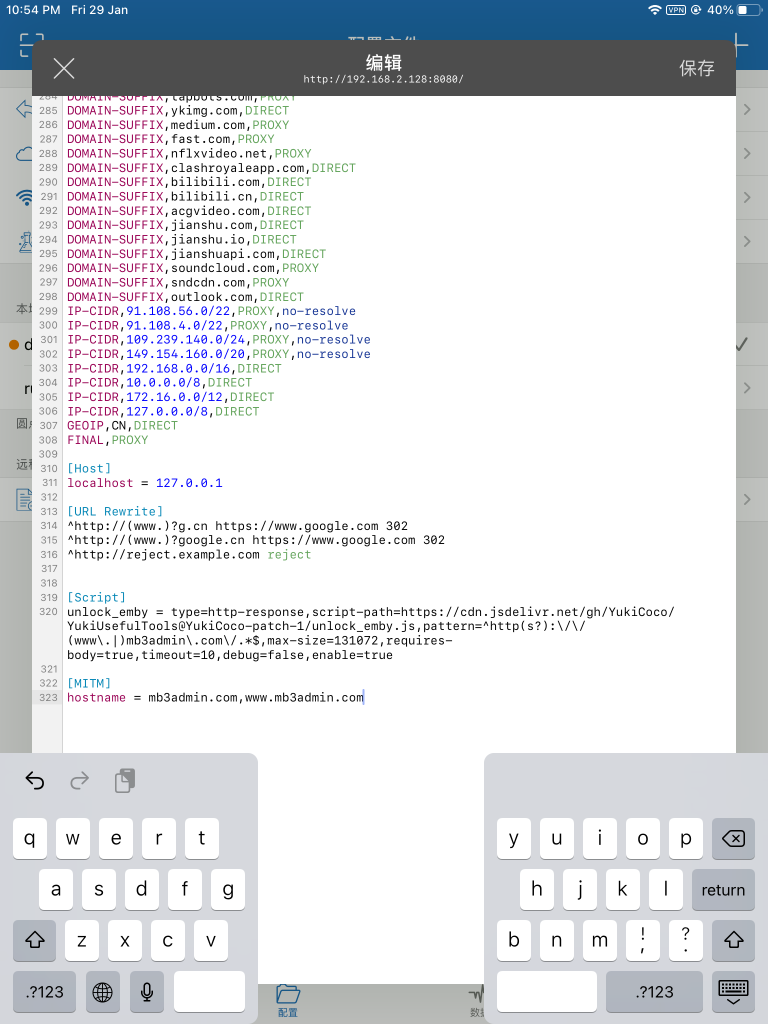Expand the top chevron in right list
Image resolution: width=768 pixels, height=1024 pixels.
747,109
